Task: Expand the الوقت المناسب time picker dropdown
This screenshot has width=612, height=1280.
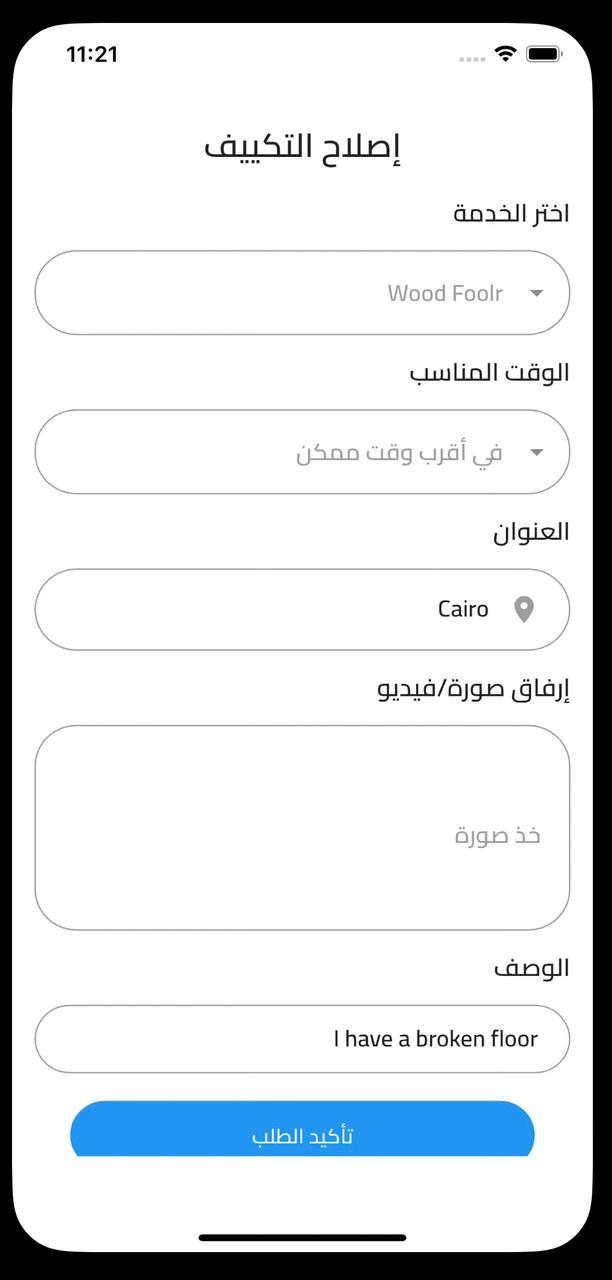Action: coord(302,452)
